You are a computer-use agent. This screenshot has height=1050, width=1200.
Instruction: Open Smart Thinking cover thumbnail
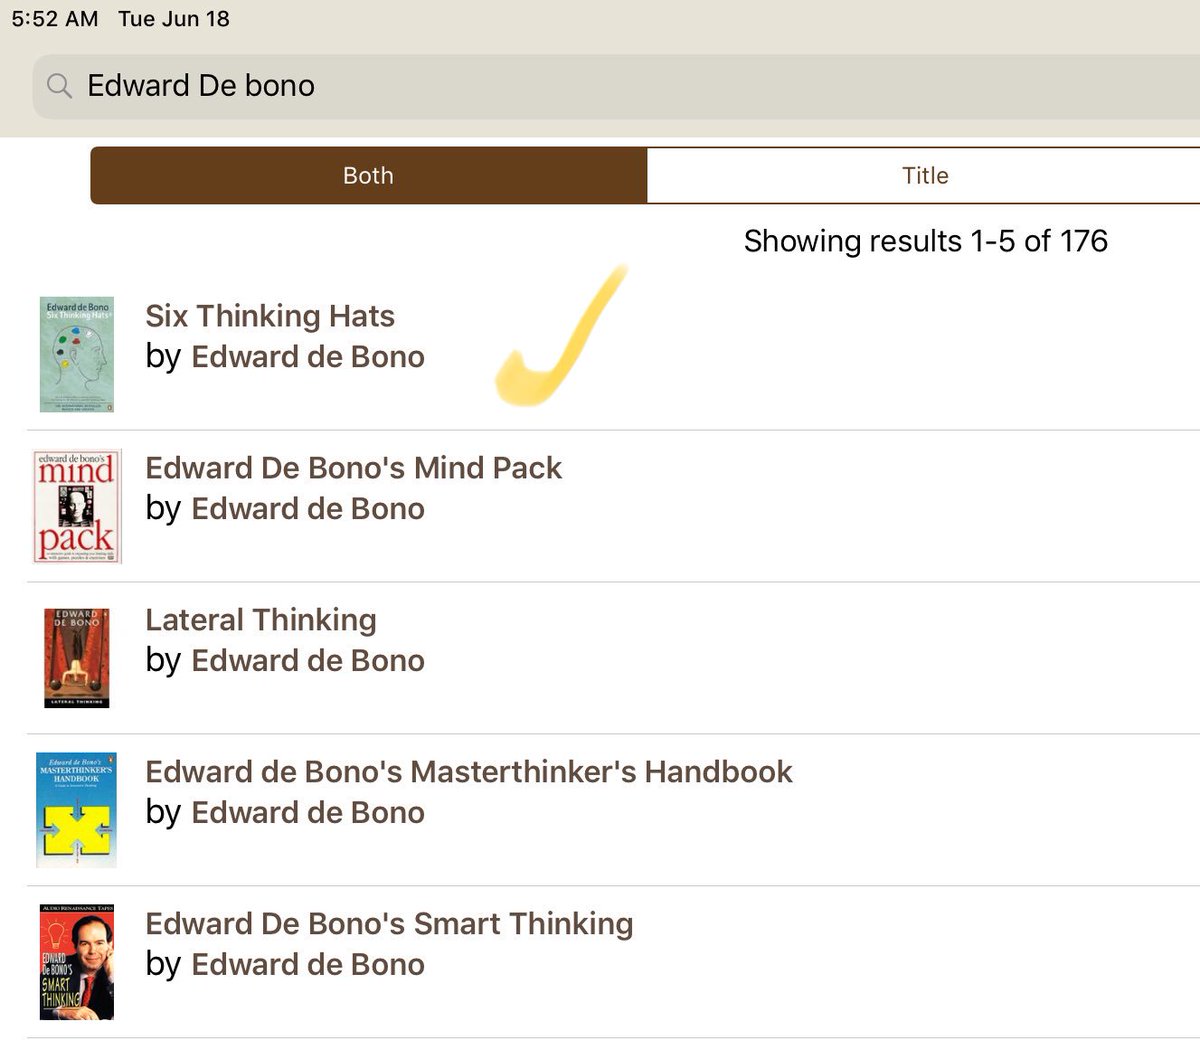click(77, 962)
